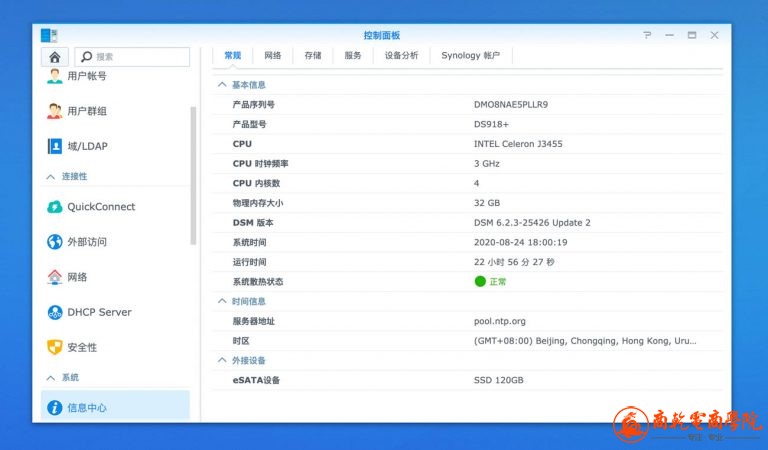The image size is (768, 450).
Task: Switch to the 服务 tab
Action: click(x=353, y=55)
